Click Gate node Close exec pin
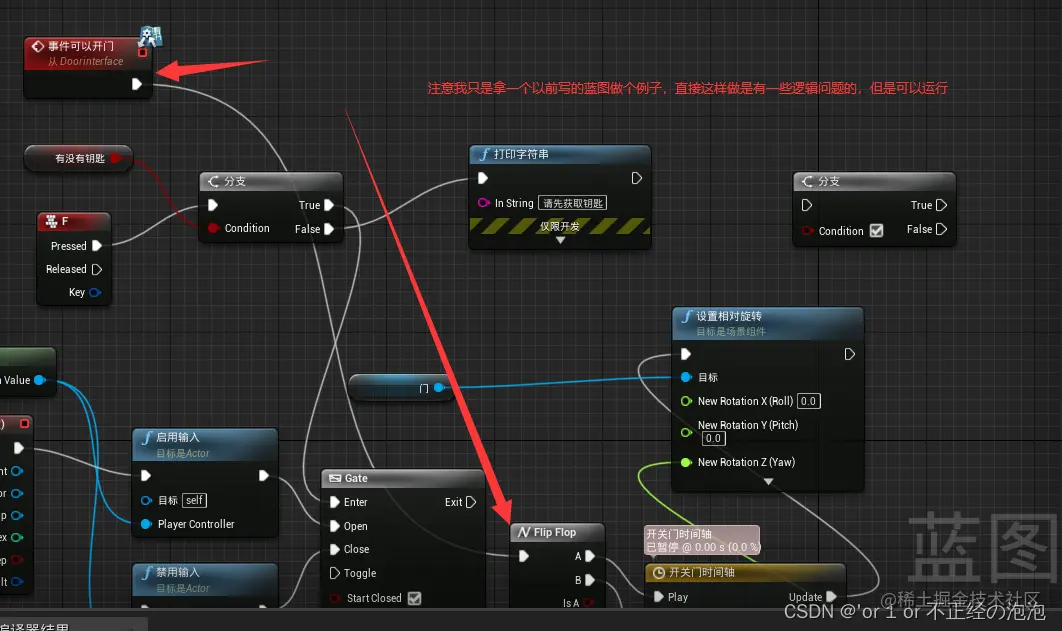This screenshot has width=1062, height=631. [x=335, y=549]
